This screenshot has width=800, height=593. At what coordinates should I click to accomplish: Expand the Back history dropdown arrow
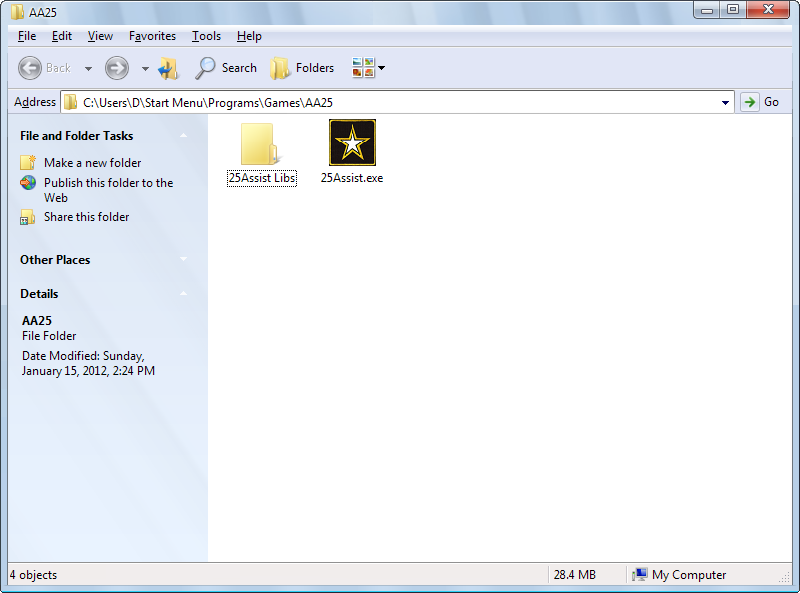(x=88, y=69)
